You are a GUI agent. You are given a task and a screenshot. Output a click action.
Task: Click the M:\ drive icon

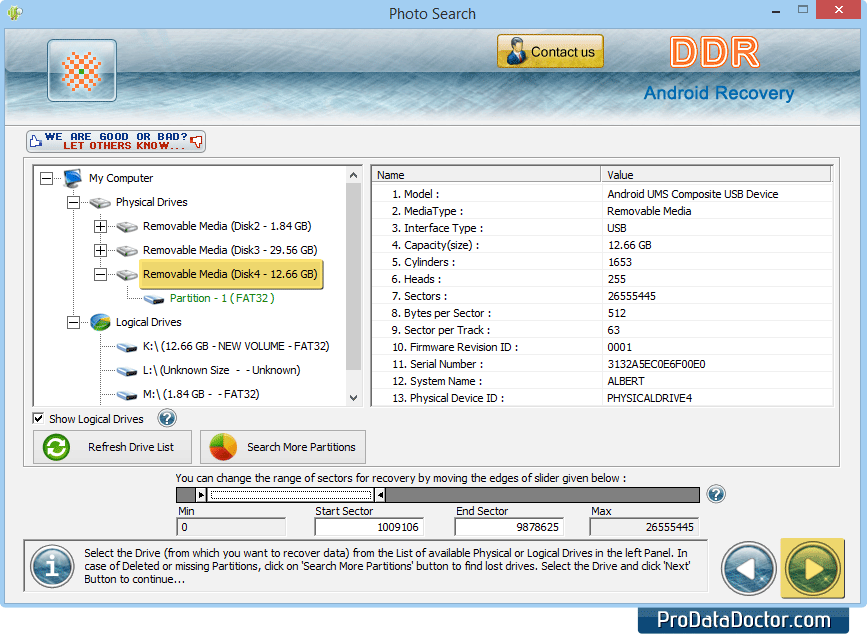pos(127,395)
